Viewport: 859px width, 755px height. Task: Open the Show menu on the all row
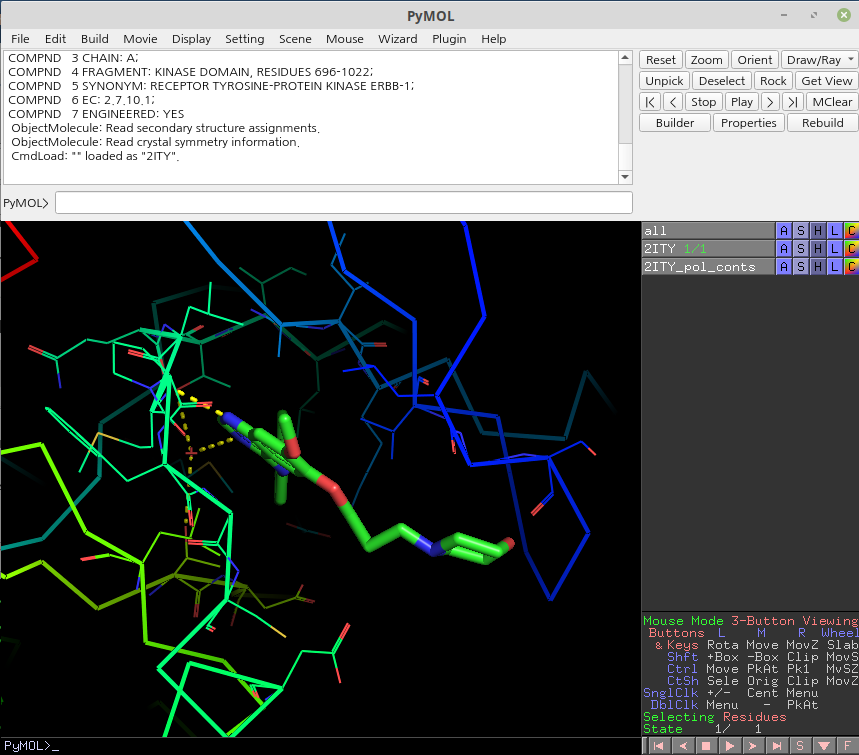(x=800, y=231)
